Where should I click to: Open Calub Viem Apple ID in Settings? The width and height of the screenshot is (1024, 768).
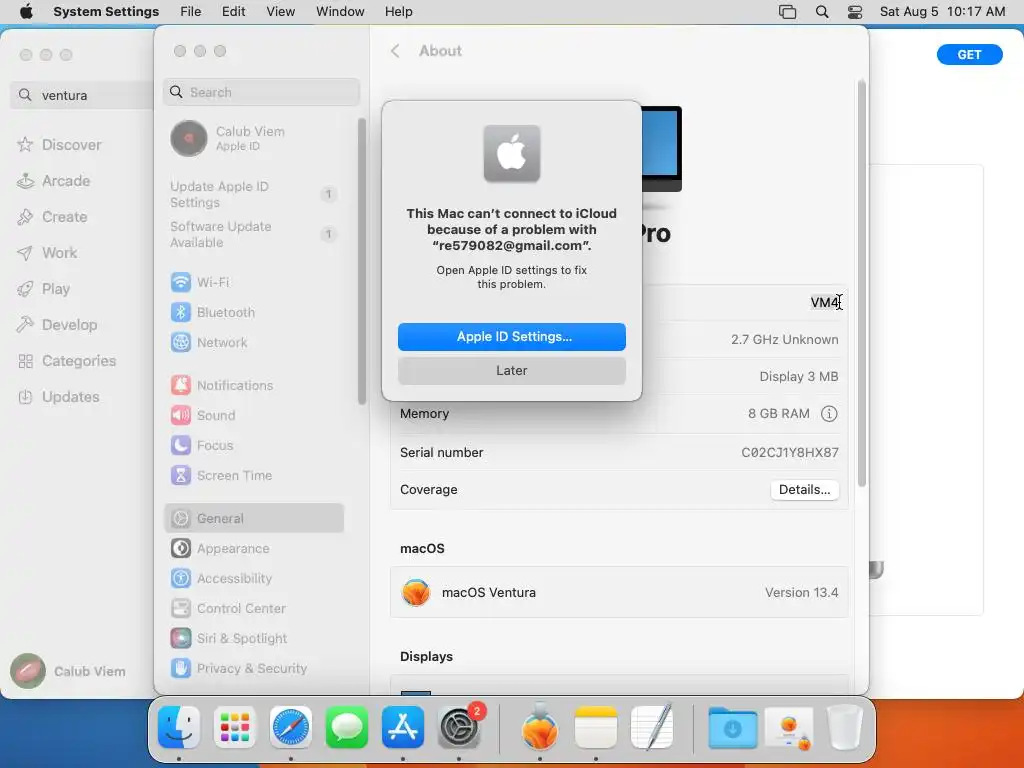pyautogui.click(x=255, y=138)
